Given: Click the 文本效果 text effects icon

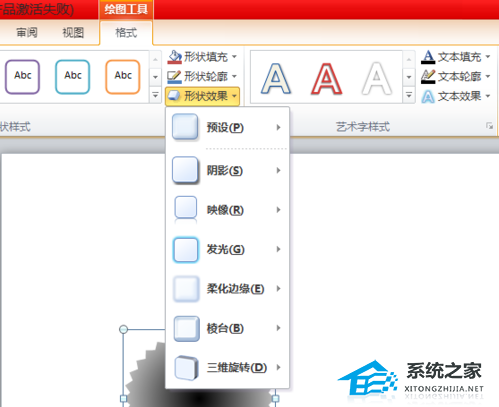Looking at the screenshot, I should pos(428,96).
